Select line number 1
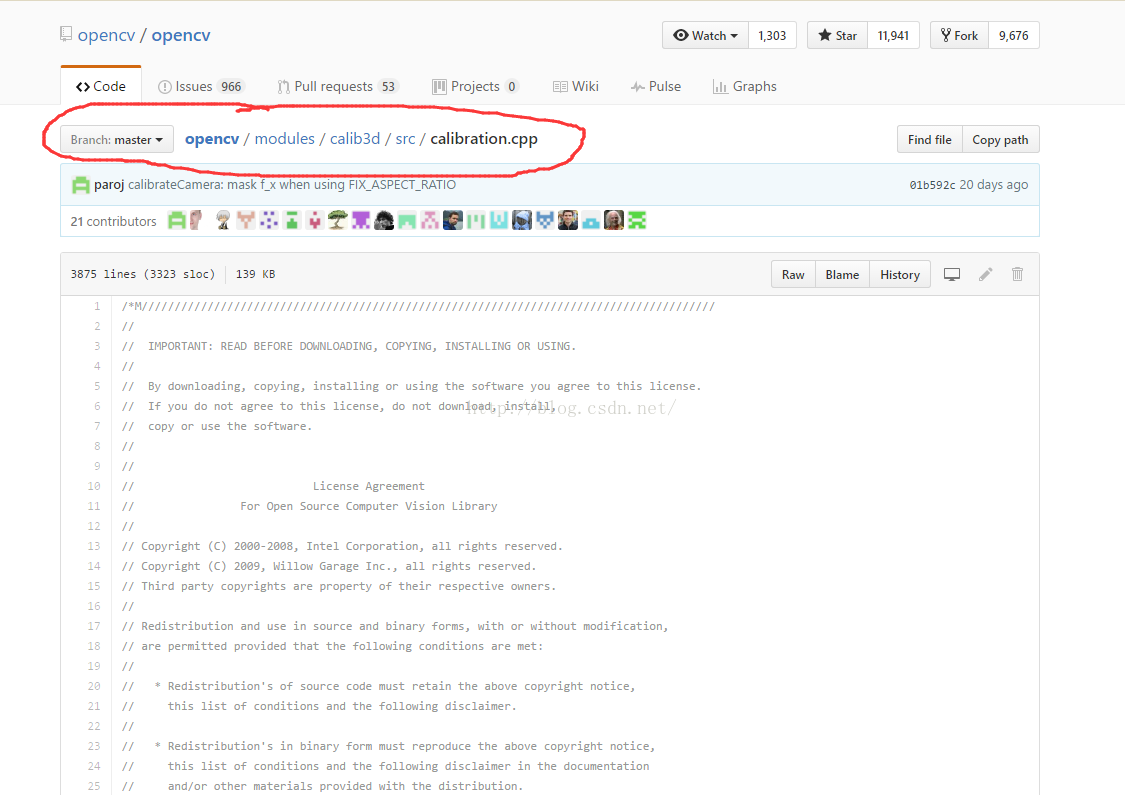The image size is (1125, 795). pos(97,306)
